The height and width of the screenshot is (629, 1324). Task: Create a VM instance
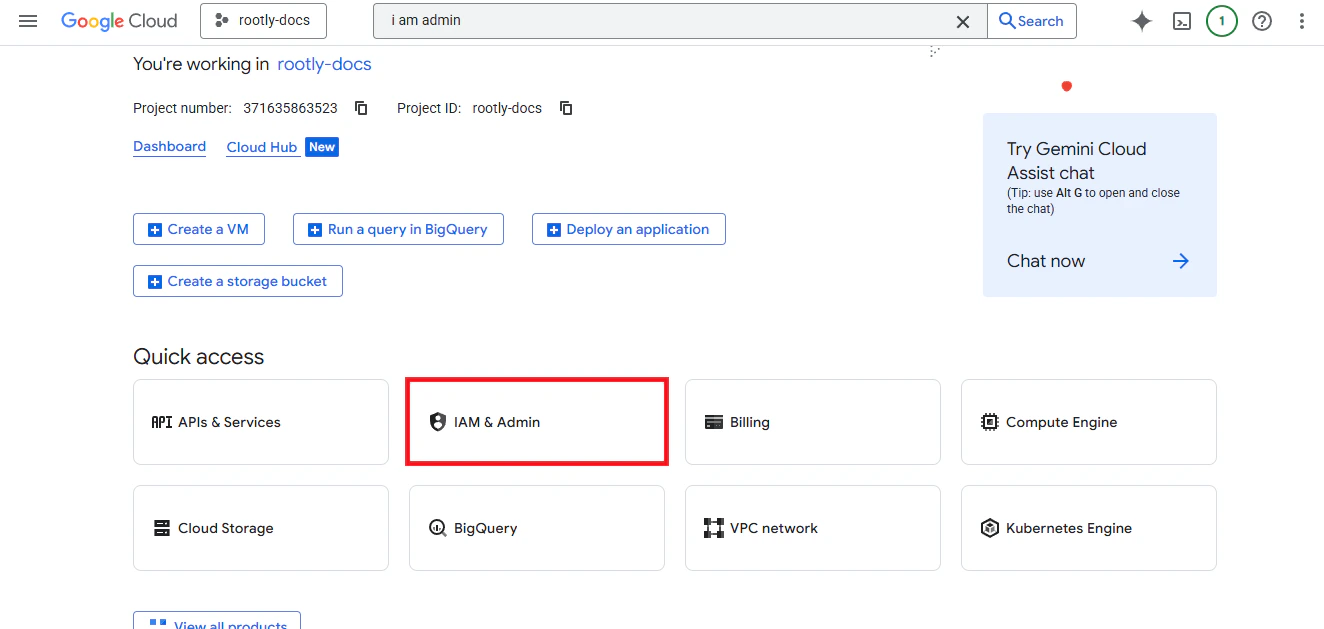[x=198, y=229]
